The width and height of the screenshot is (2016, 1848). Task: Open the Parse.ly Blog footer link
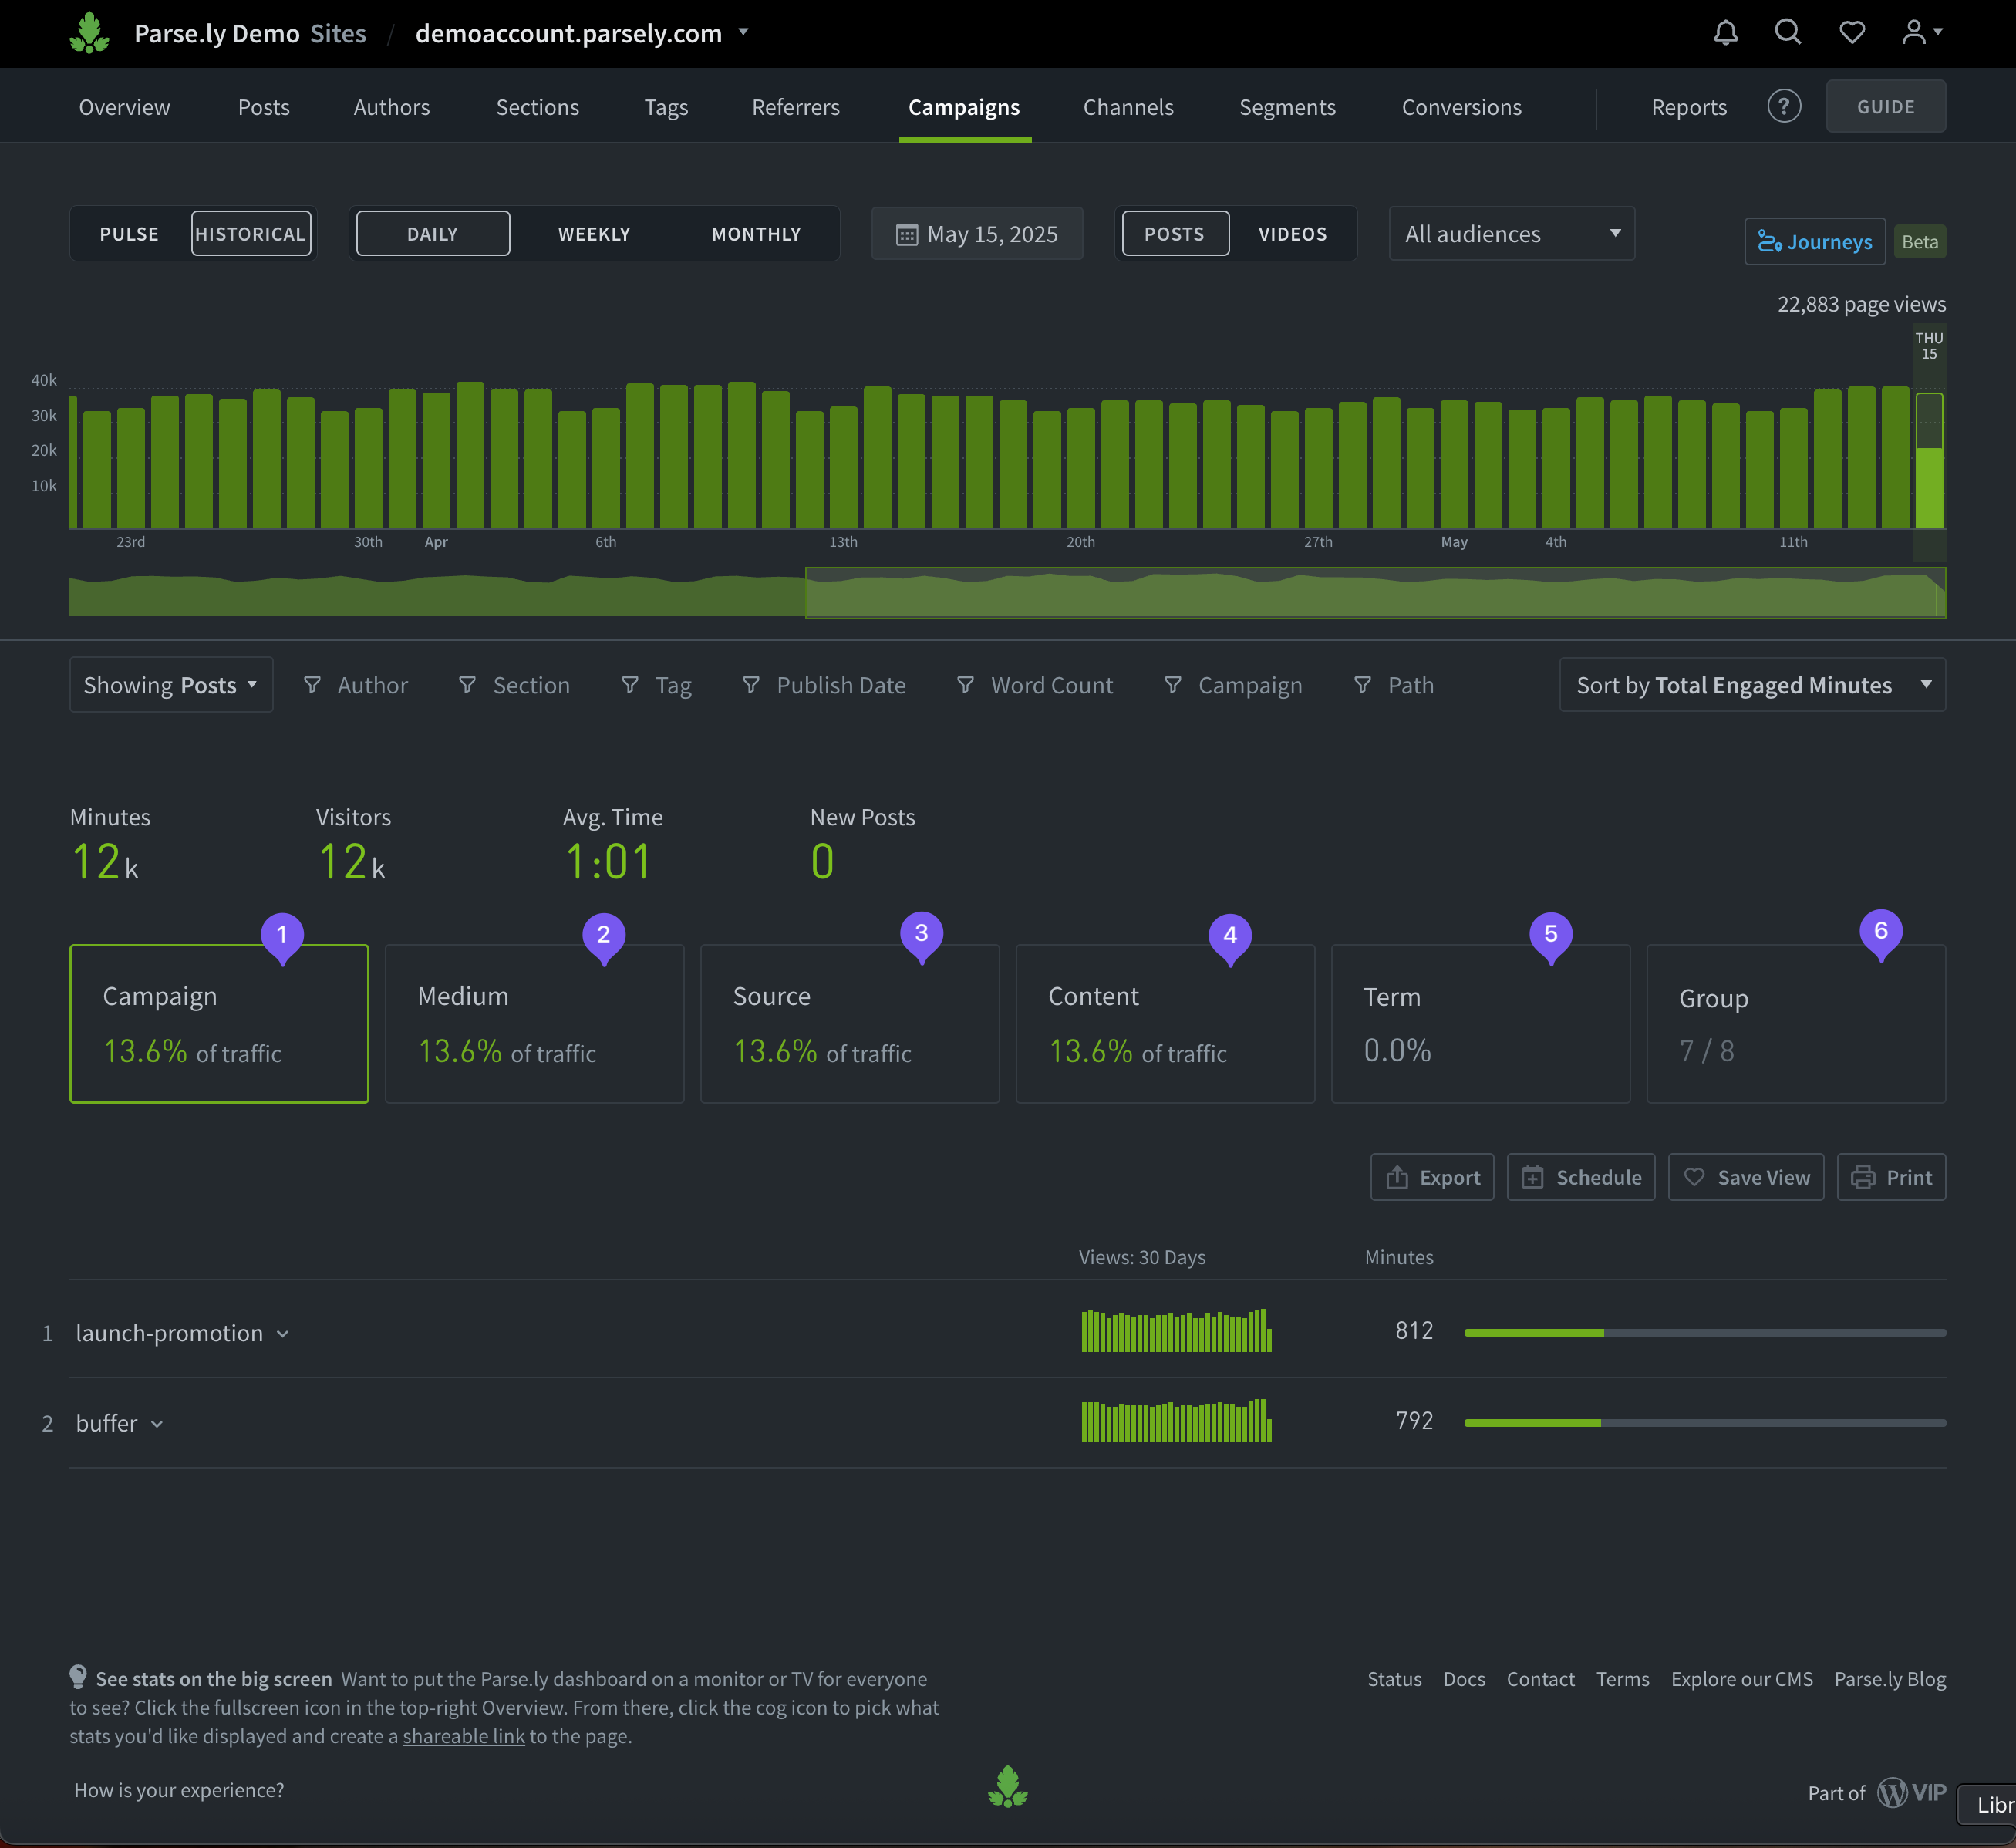pos(1890,1679)
